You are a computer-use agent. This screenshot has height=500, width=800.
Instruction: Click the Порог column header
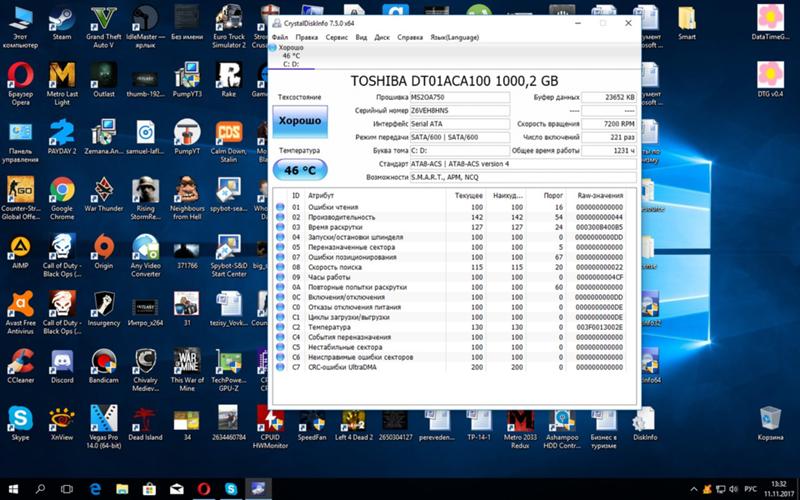(546, 195)
